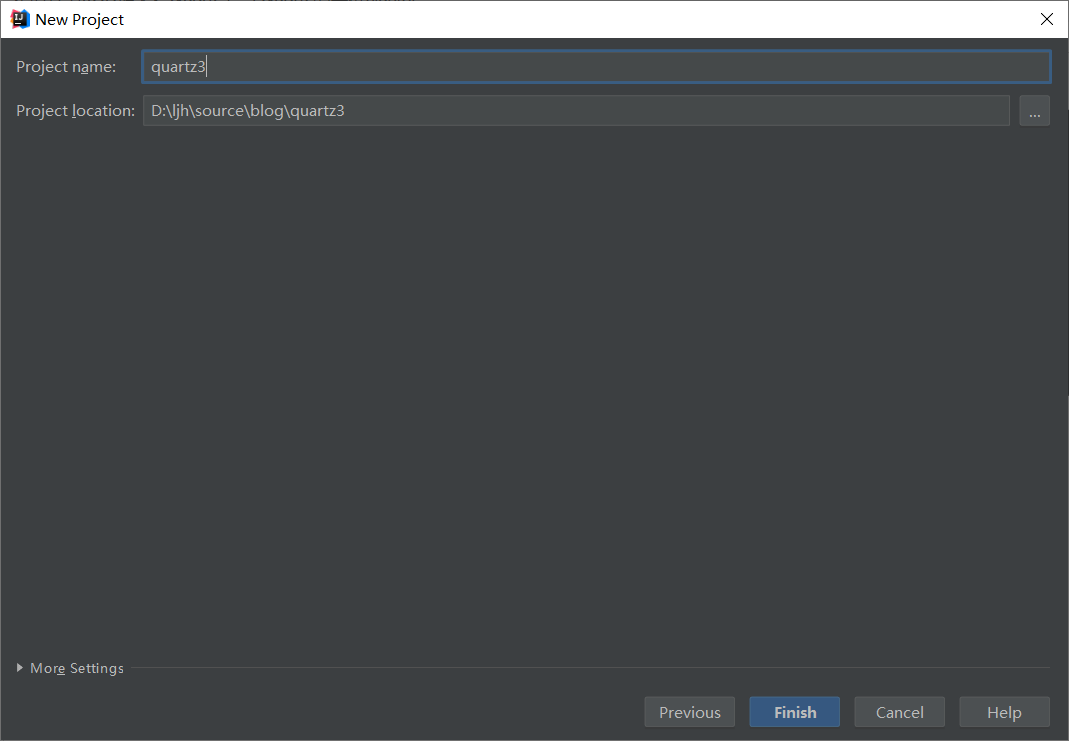Screen dimensions: 1069x741
Task: Open the More Settings disclosure triangle
Action: [17, 668]
